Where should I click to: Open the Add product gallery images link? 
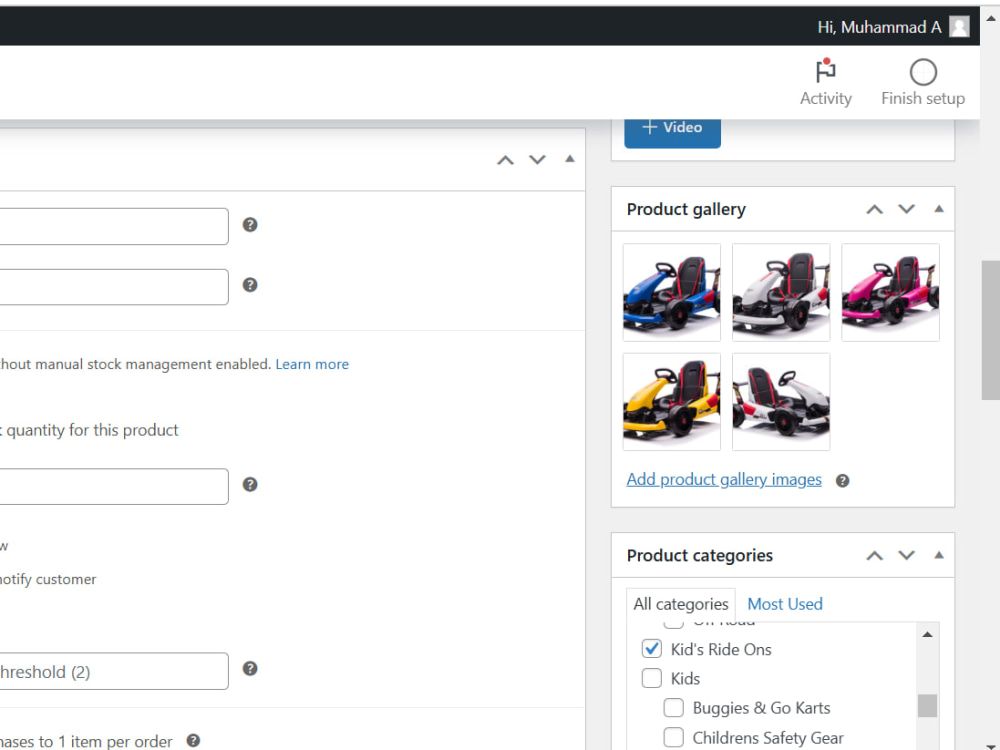[x=724, y=480]
